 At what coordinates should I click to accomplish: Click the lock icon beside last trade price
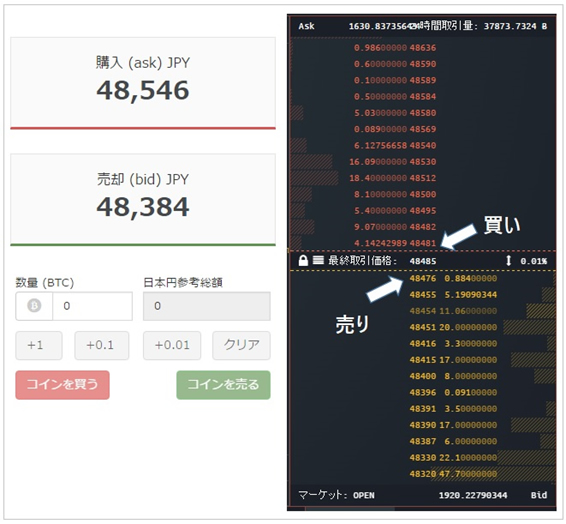(303, 260)
